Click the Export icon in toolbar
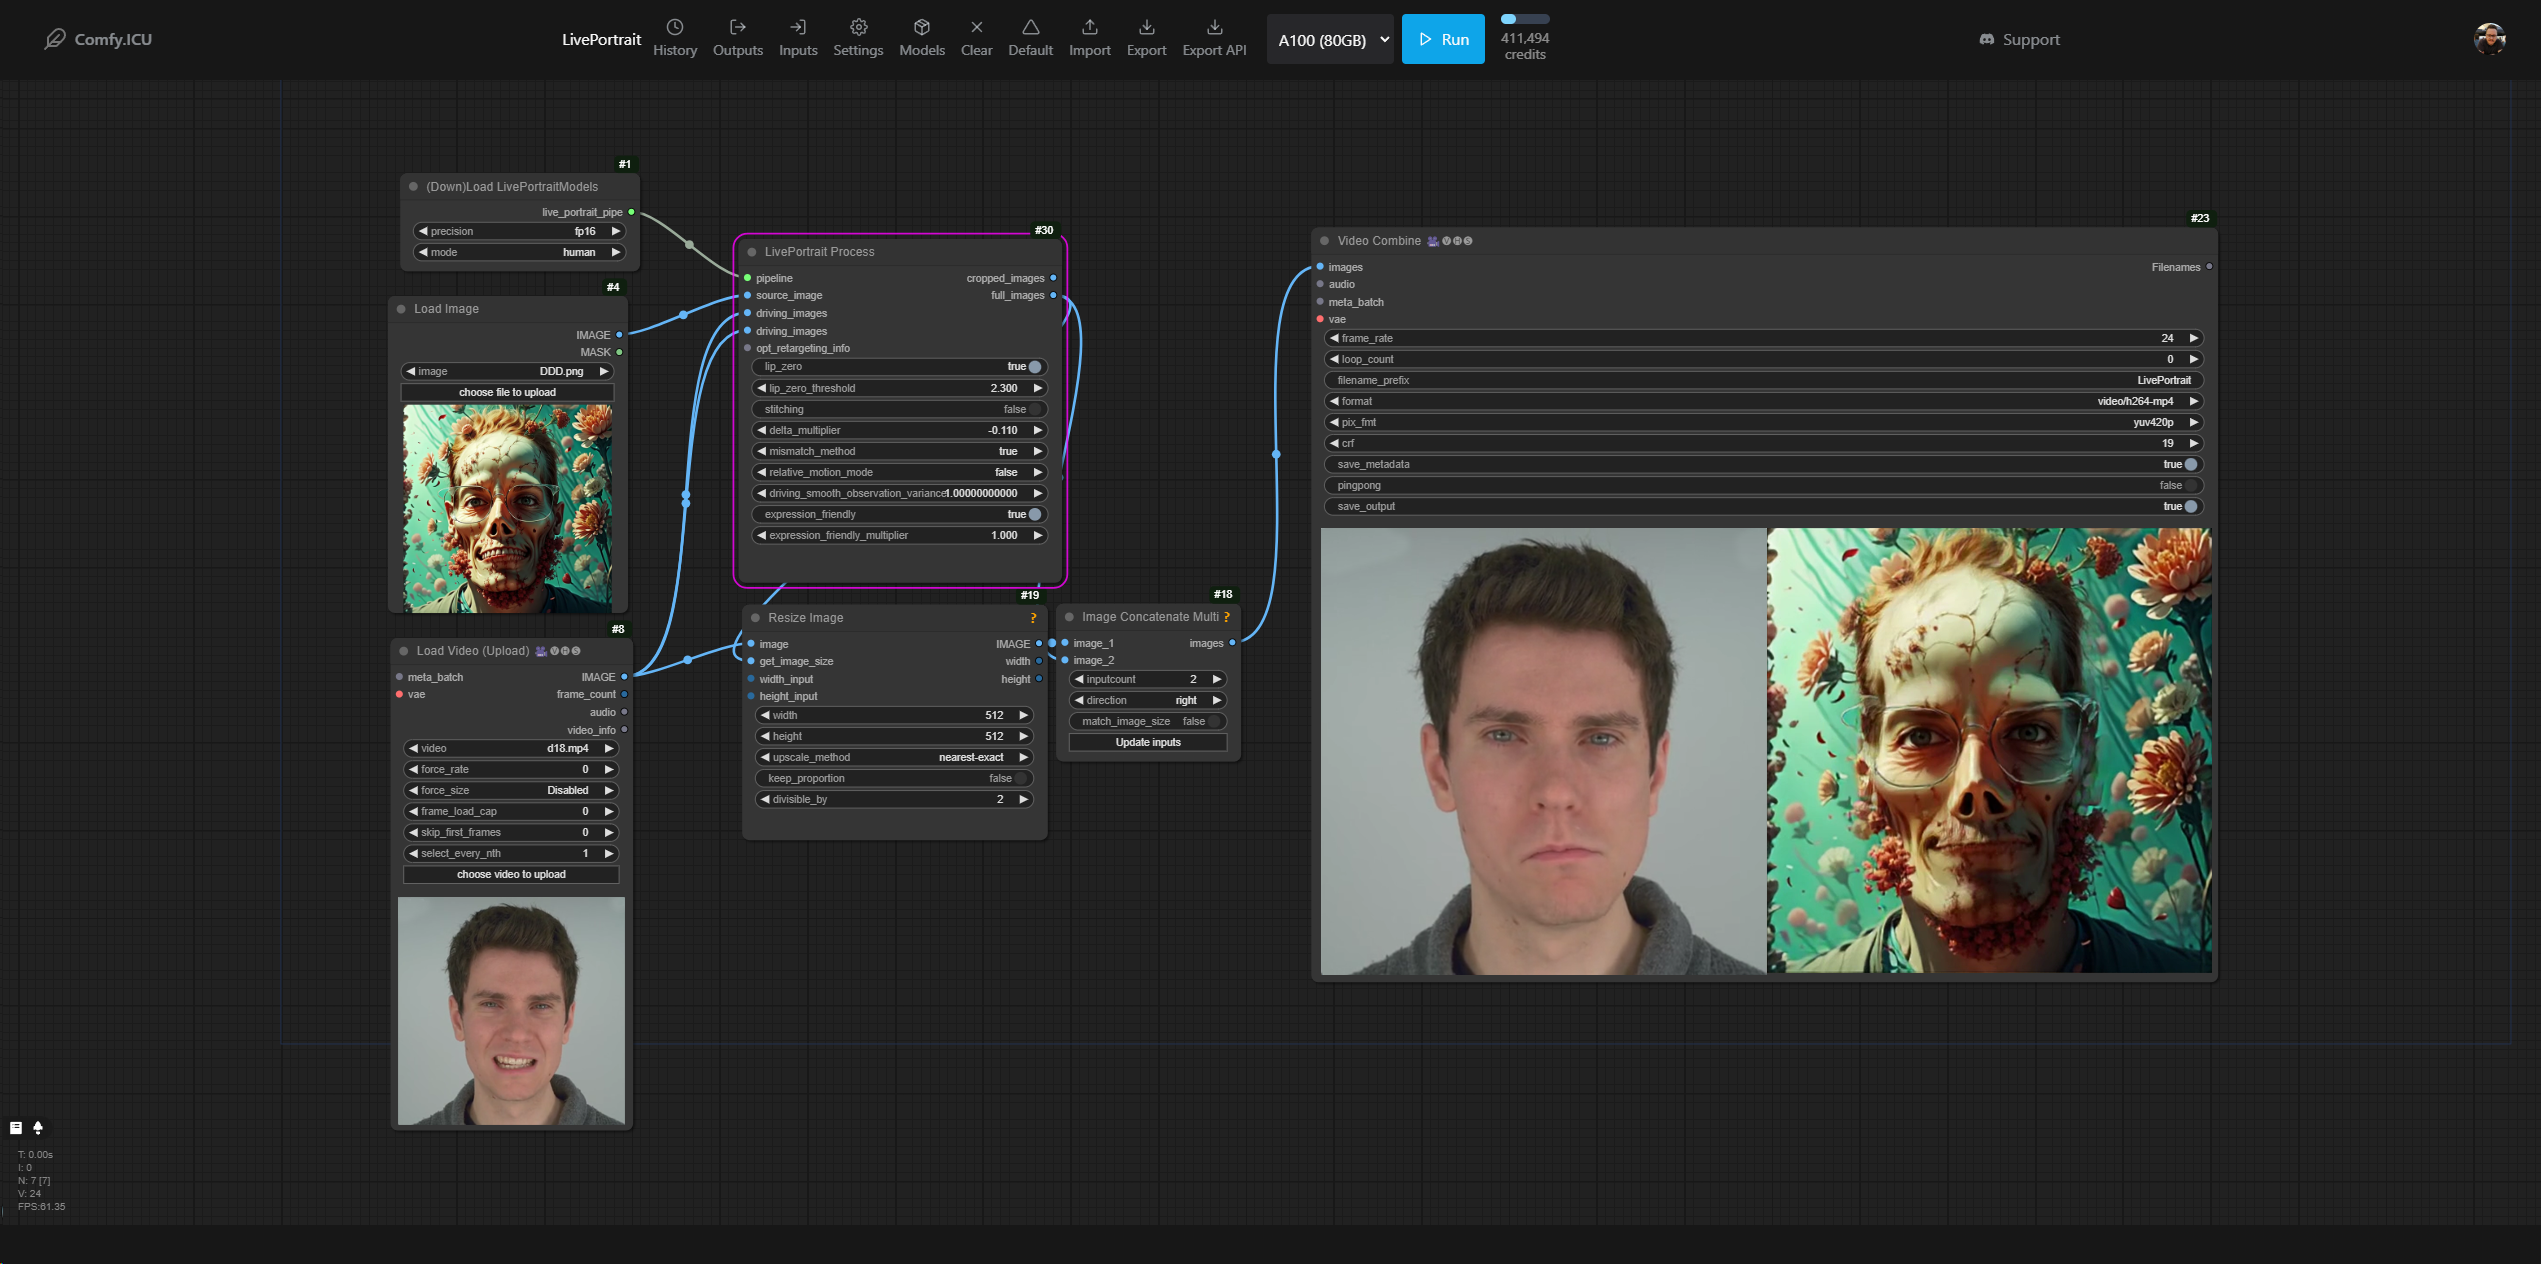Screen dimensions: 2541x1264 pyautogui.click(x=1147, y=37)
